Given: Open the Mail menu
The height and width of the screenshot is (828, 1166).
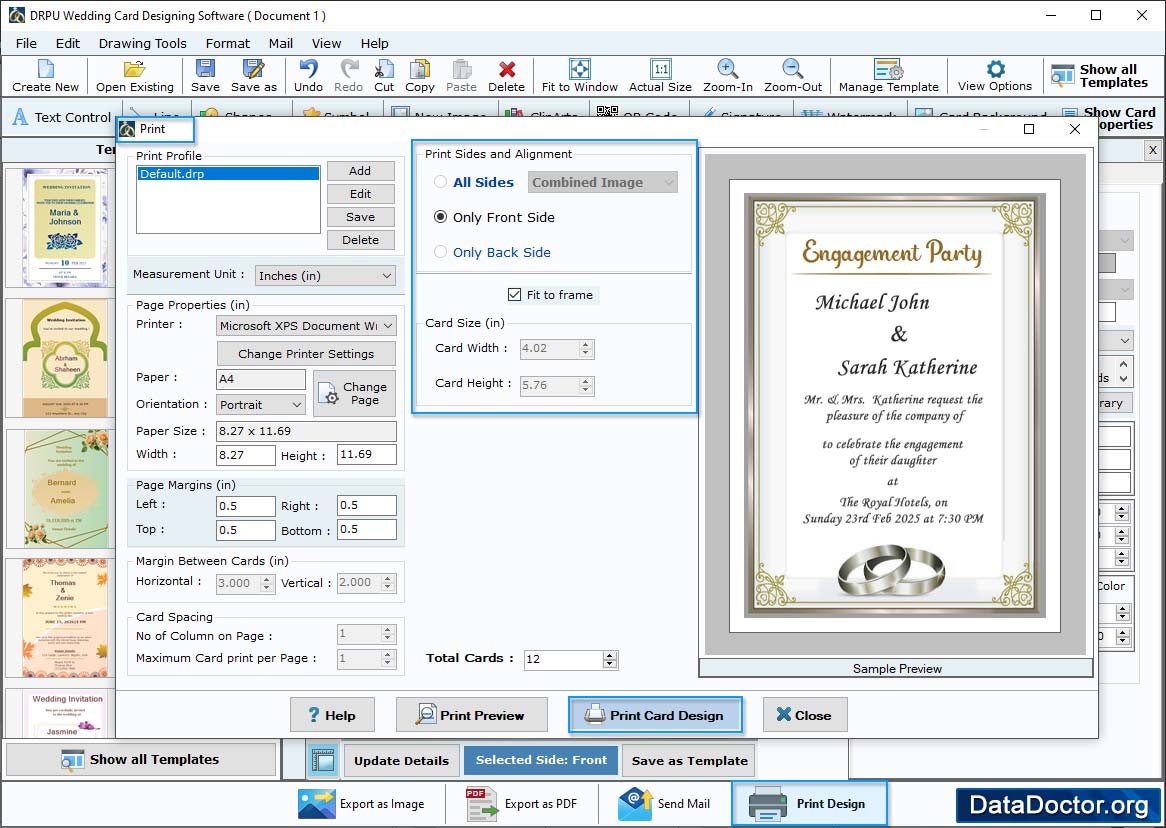Looking at the screenshot, I should [280, 43].
